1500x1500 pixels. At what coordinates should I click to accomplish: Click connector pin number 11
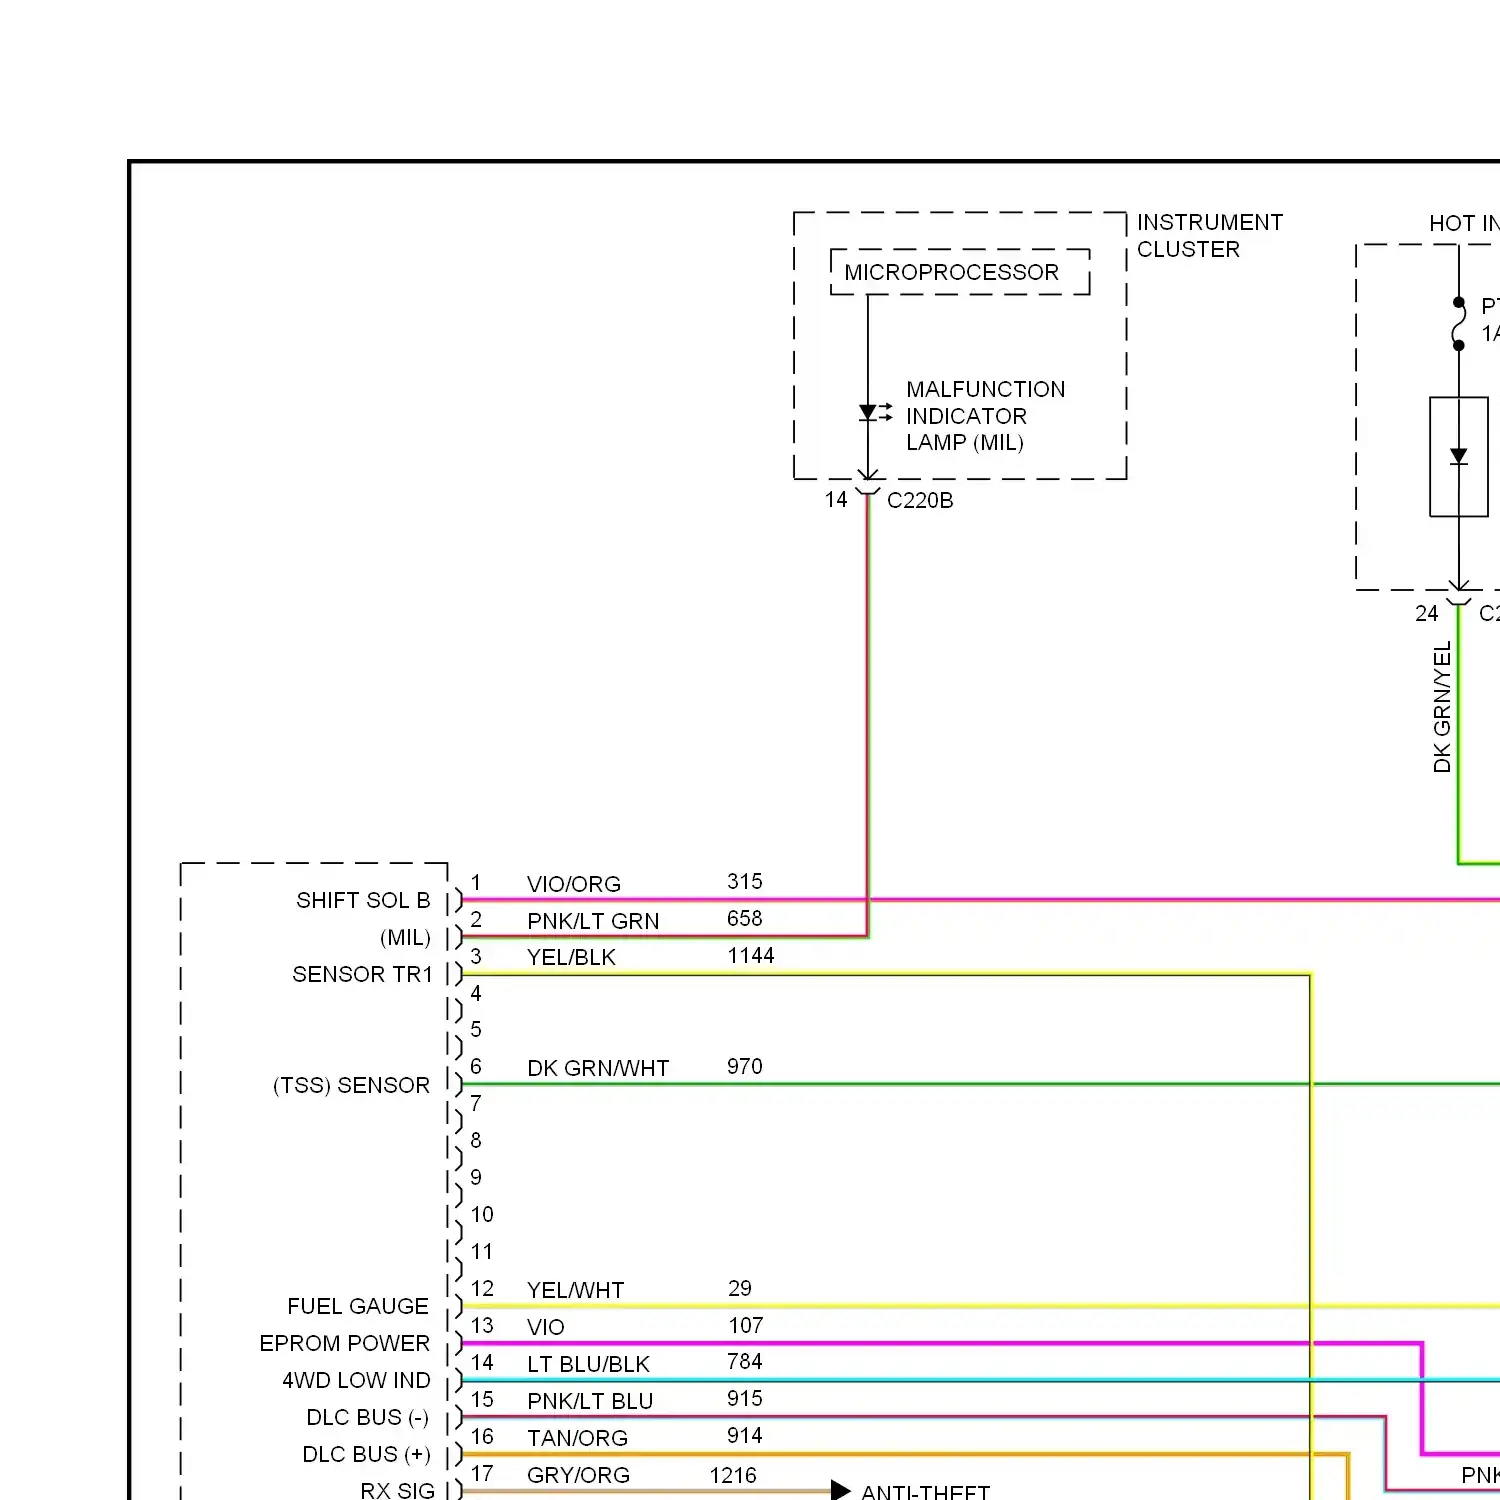[482, 1251]
